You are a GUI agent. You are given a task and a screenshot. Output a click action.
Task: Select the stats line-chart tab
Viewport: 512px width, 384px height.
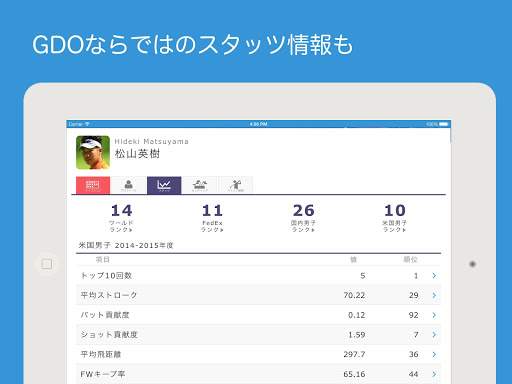[164, 185]
